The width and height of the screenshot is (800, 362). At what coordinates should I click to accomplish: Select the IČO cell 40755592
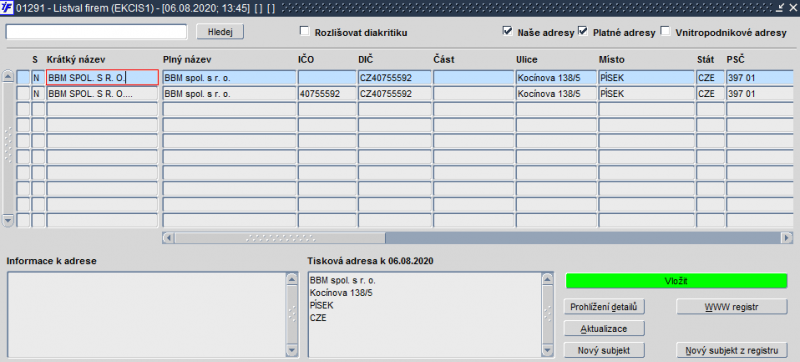coord(327,94)
